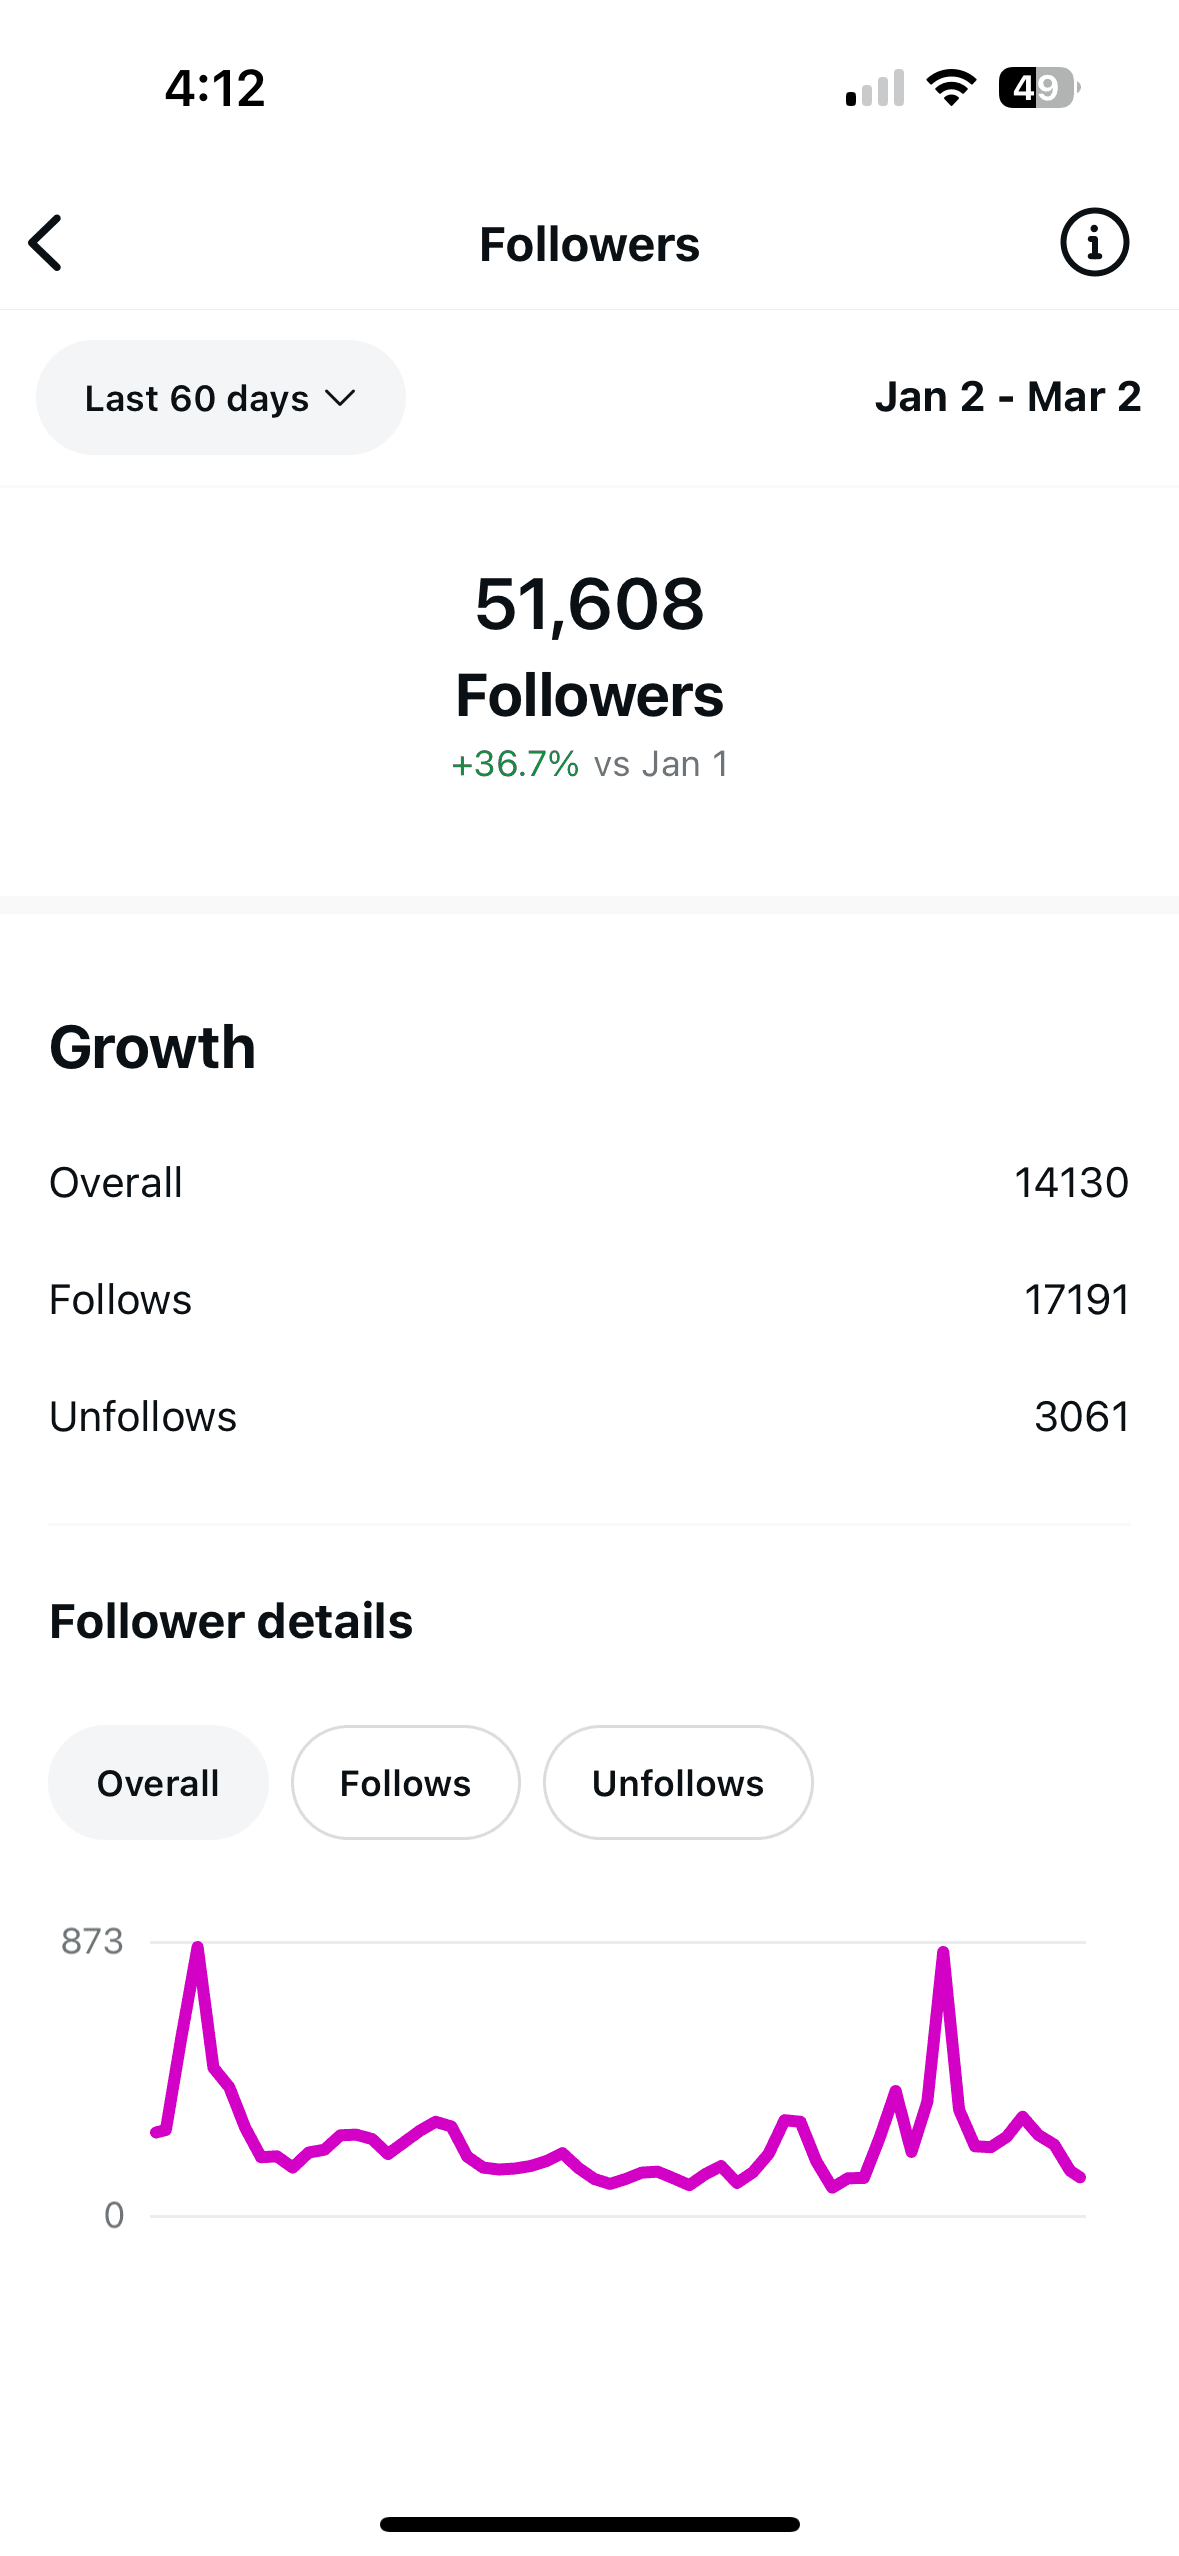Tap the Wi-Fi status icon

coord(949,88)
